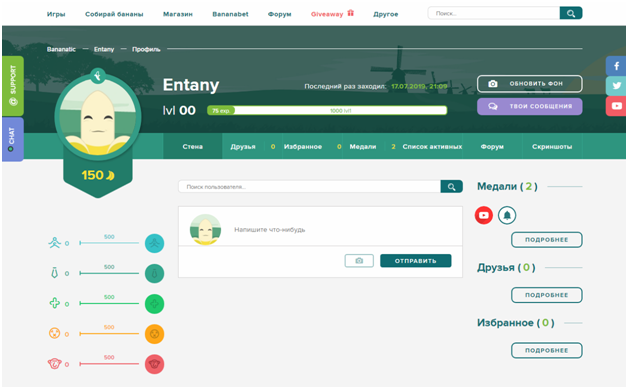This screenshot has width=628, height=389.
Task: Click the Entany breadcrumb link
Action: [104, 49]
